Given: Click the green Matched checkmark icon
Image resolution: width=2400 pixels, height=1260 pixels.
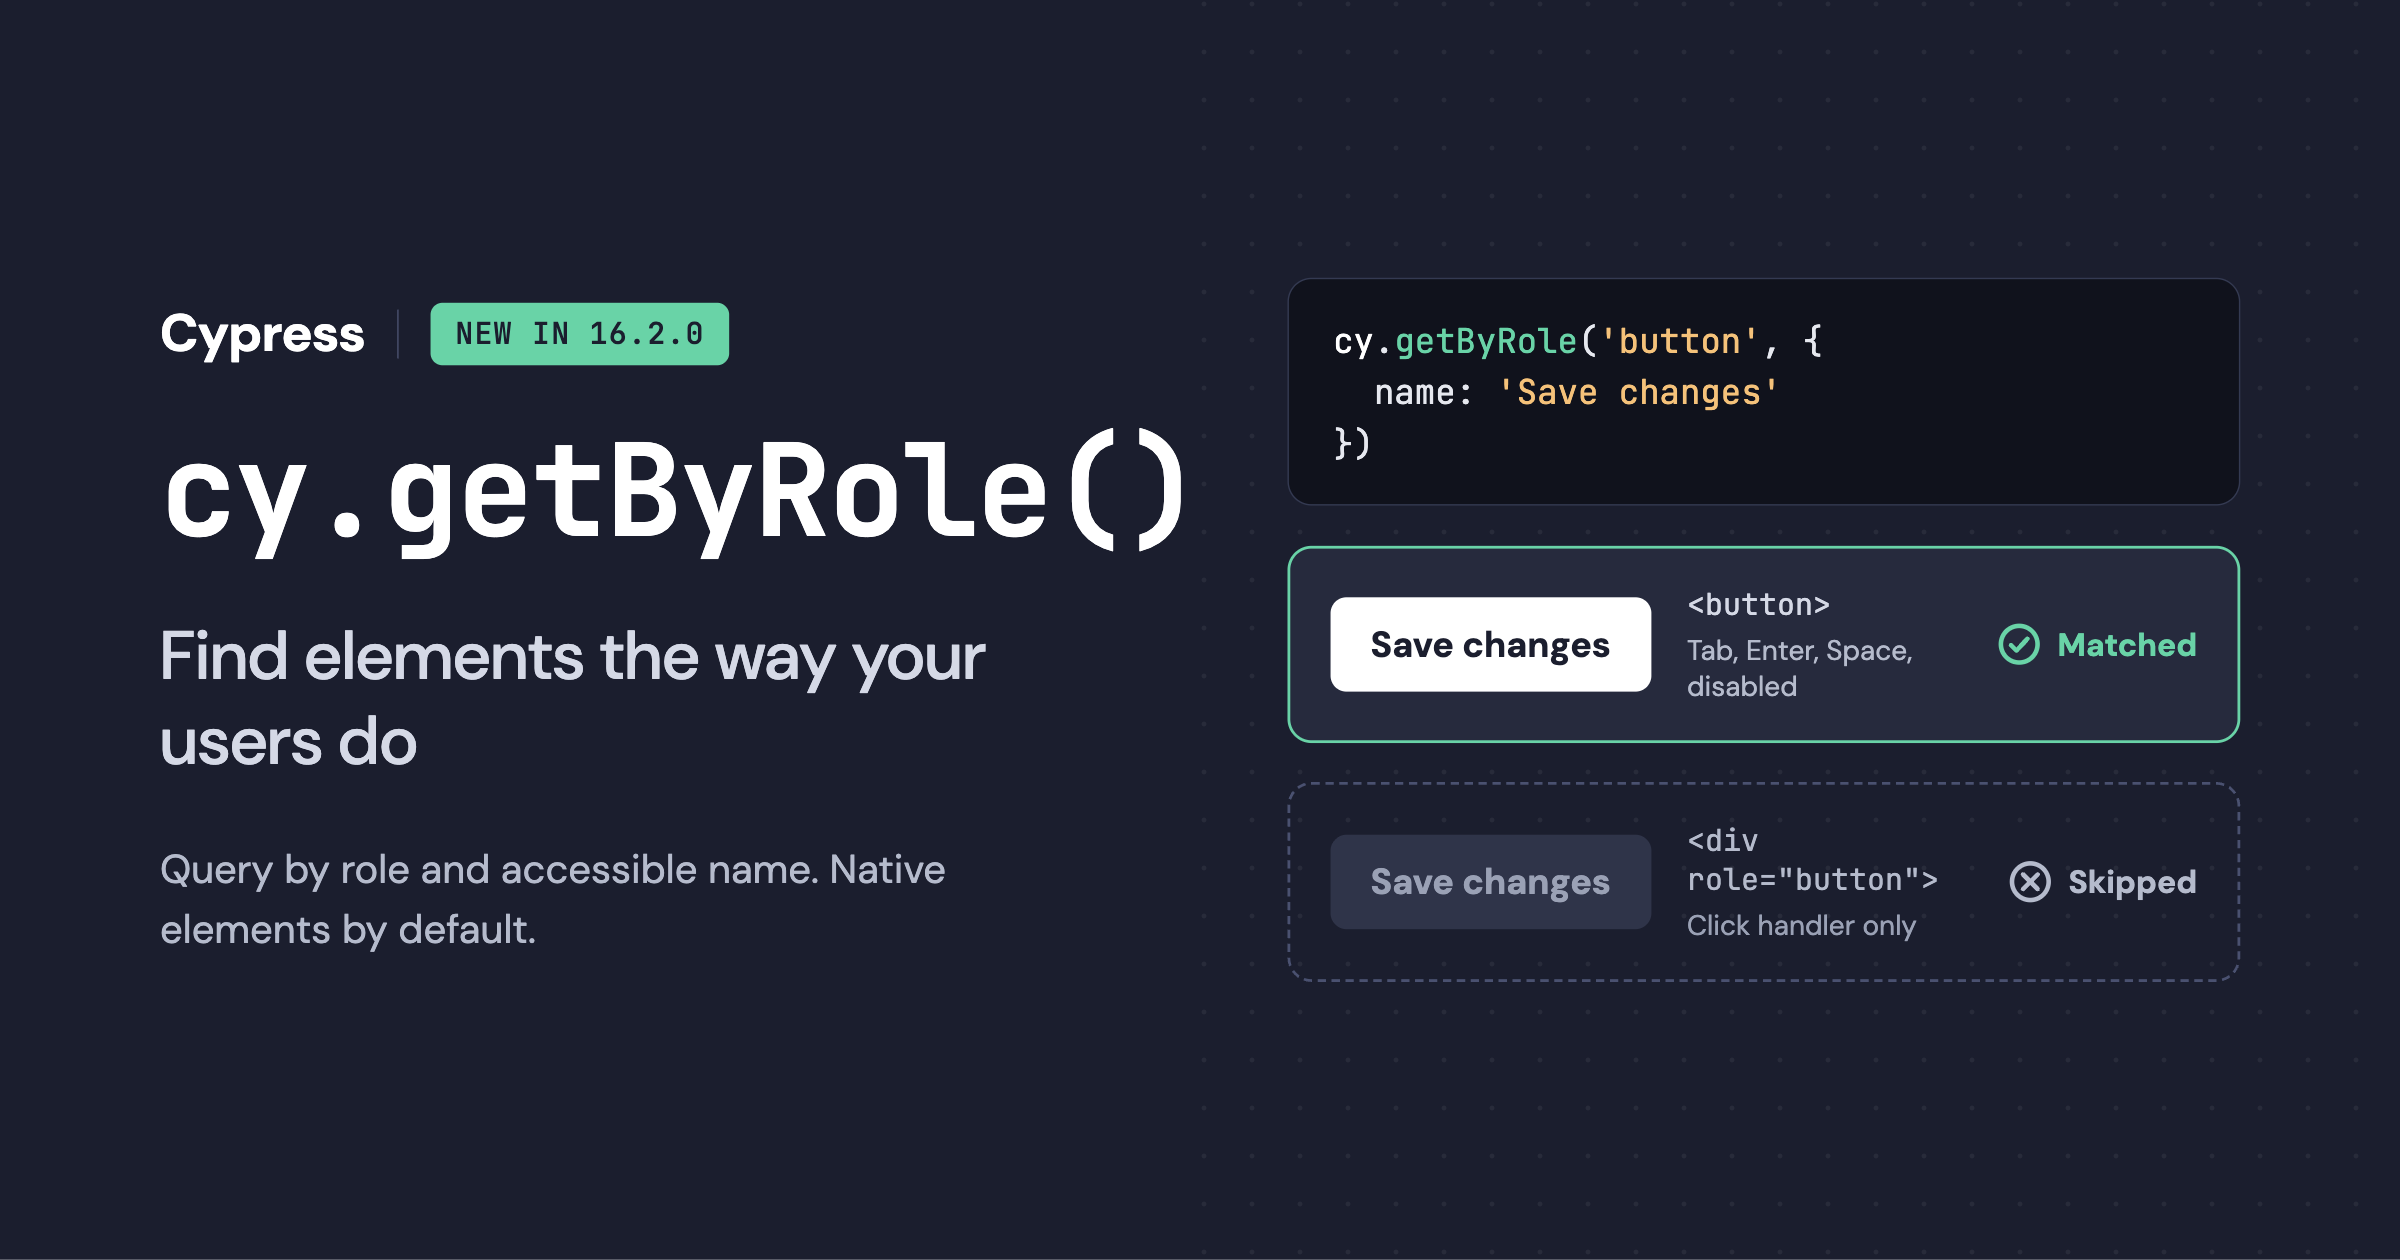Looking at the screenshot, I should click(2018, 645).
